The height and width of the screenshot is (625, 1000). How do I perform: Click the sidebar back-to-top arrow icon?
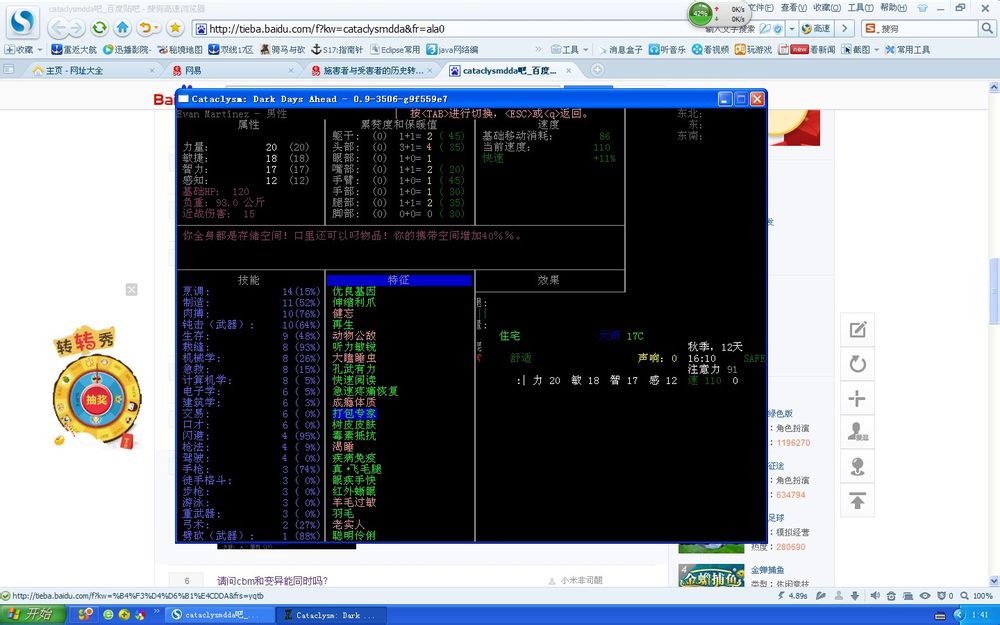(x=857, y=501)
